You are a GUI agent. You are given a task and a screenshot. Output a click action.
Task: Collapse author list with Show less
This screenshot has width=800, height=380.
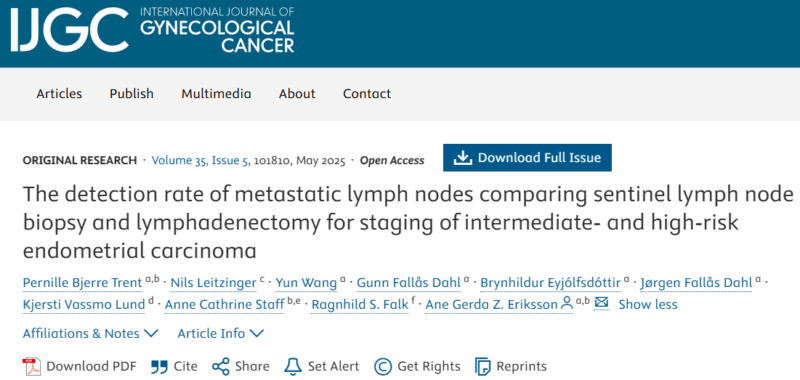pyautogui.click(x=648, y=305)
